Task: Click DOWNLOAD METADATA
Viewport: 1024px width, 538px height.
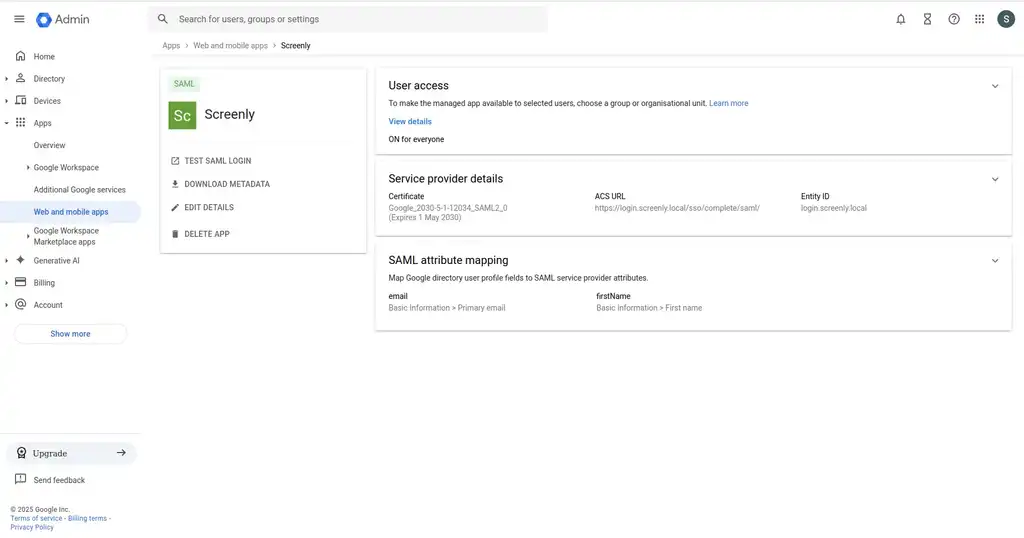Action: pyautogui.click(x=227, y=184)
